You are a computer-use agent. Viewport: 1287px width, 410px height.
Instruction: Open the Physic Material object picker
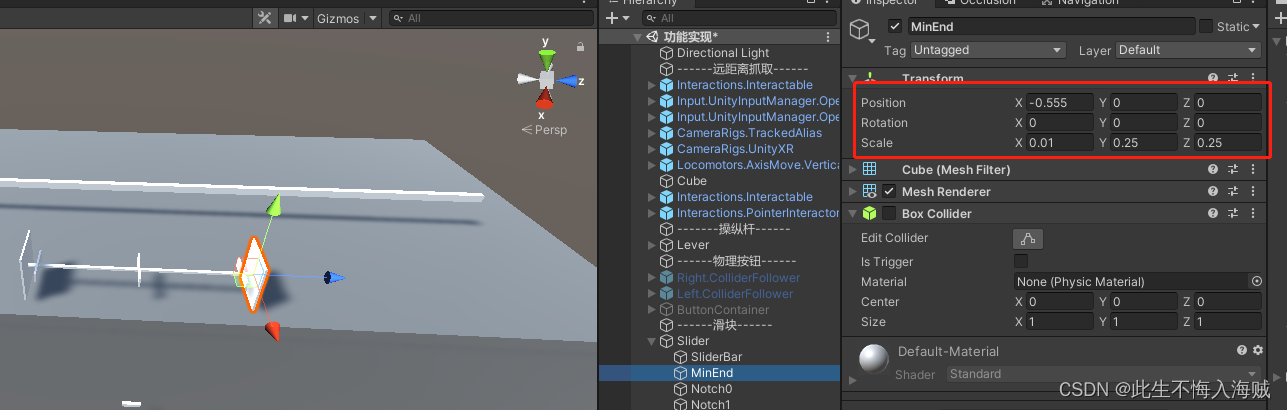(x=1257, y=282)
